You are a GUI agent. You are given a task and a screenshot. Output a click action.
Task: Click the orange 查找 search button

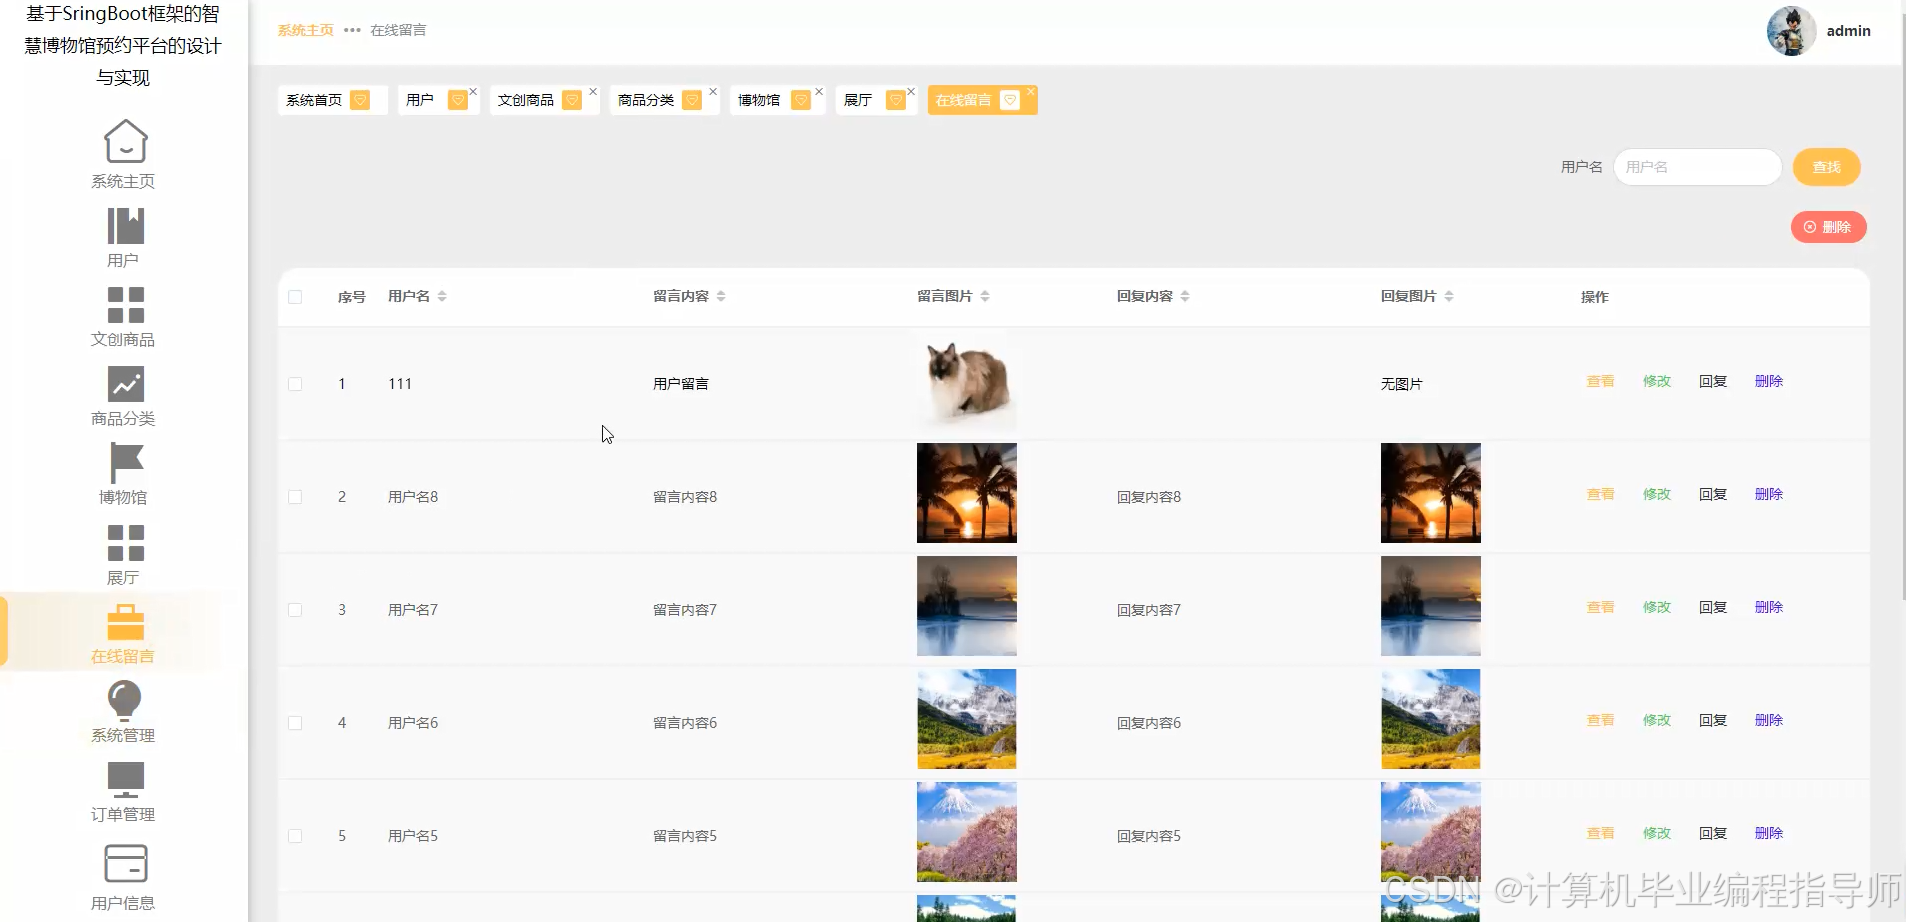[x=1826, y=167]
